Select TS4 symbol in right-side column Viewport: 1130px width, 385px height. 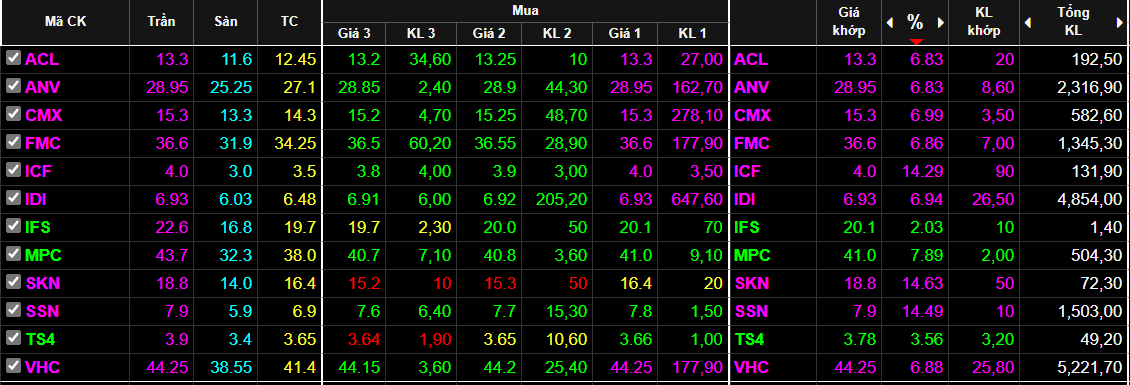pos(749,339)
